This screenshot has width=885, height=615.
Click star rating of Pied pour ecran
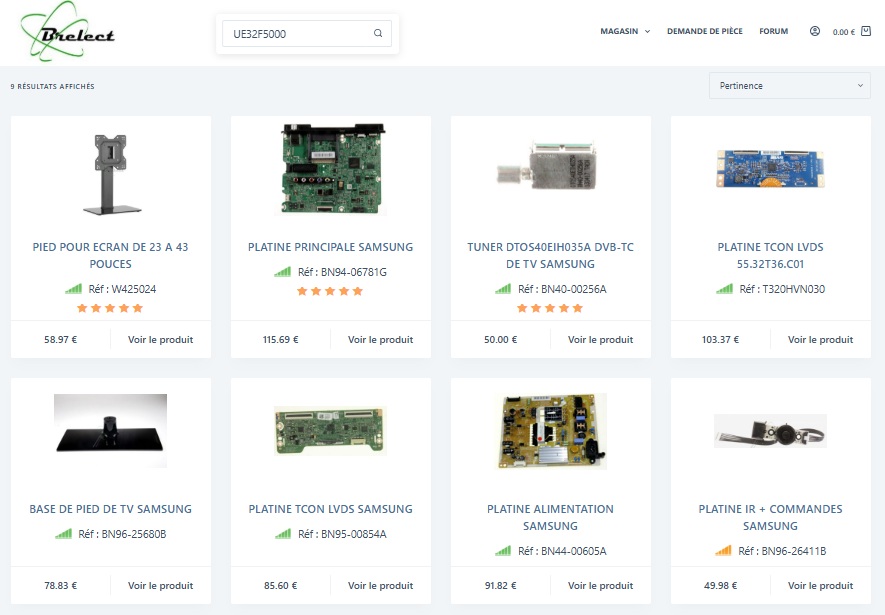pyautogui.click(x=110, y=308)
